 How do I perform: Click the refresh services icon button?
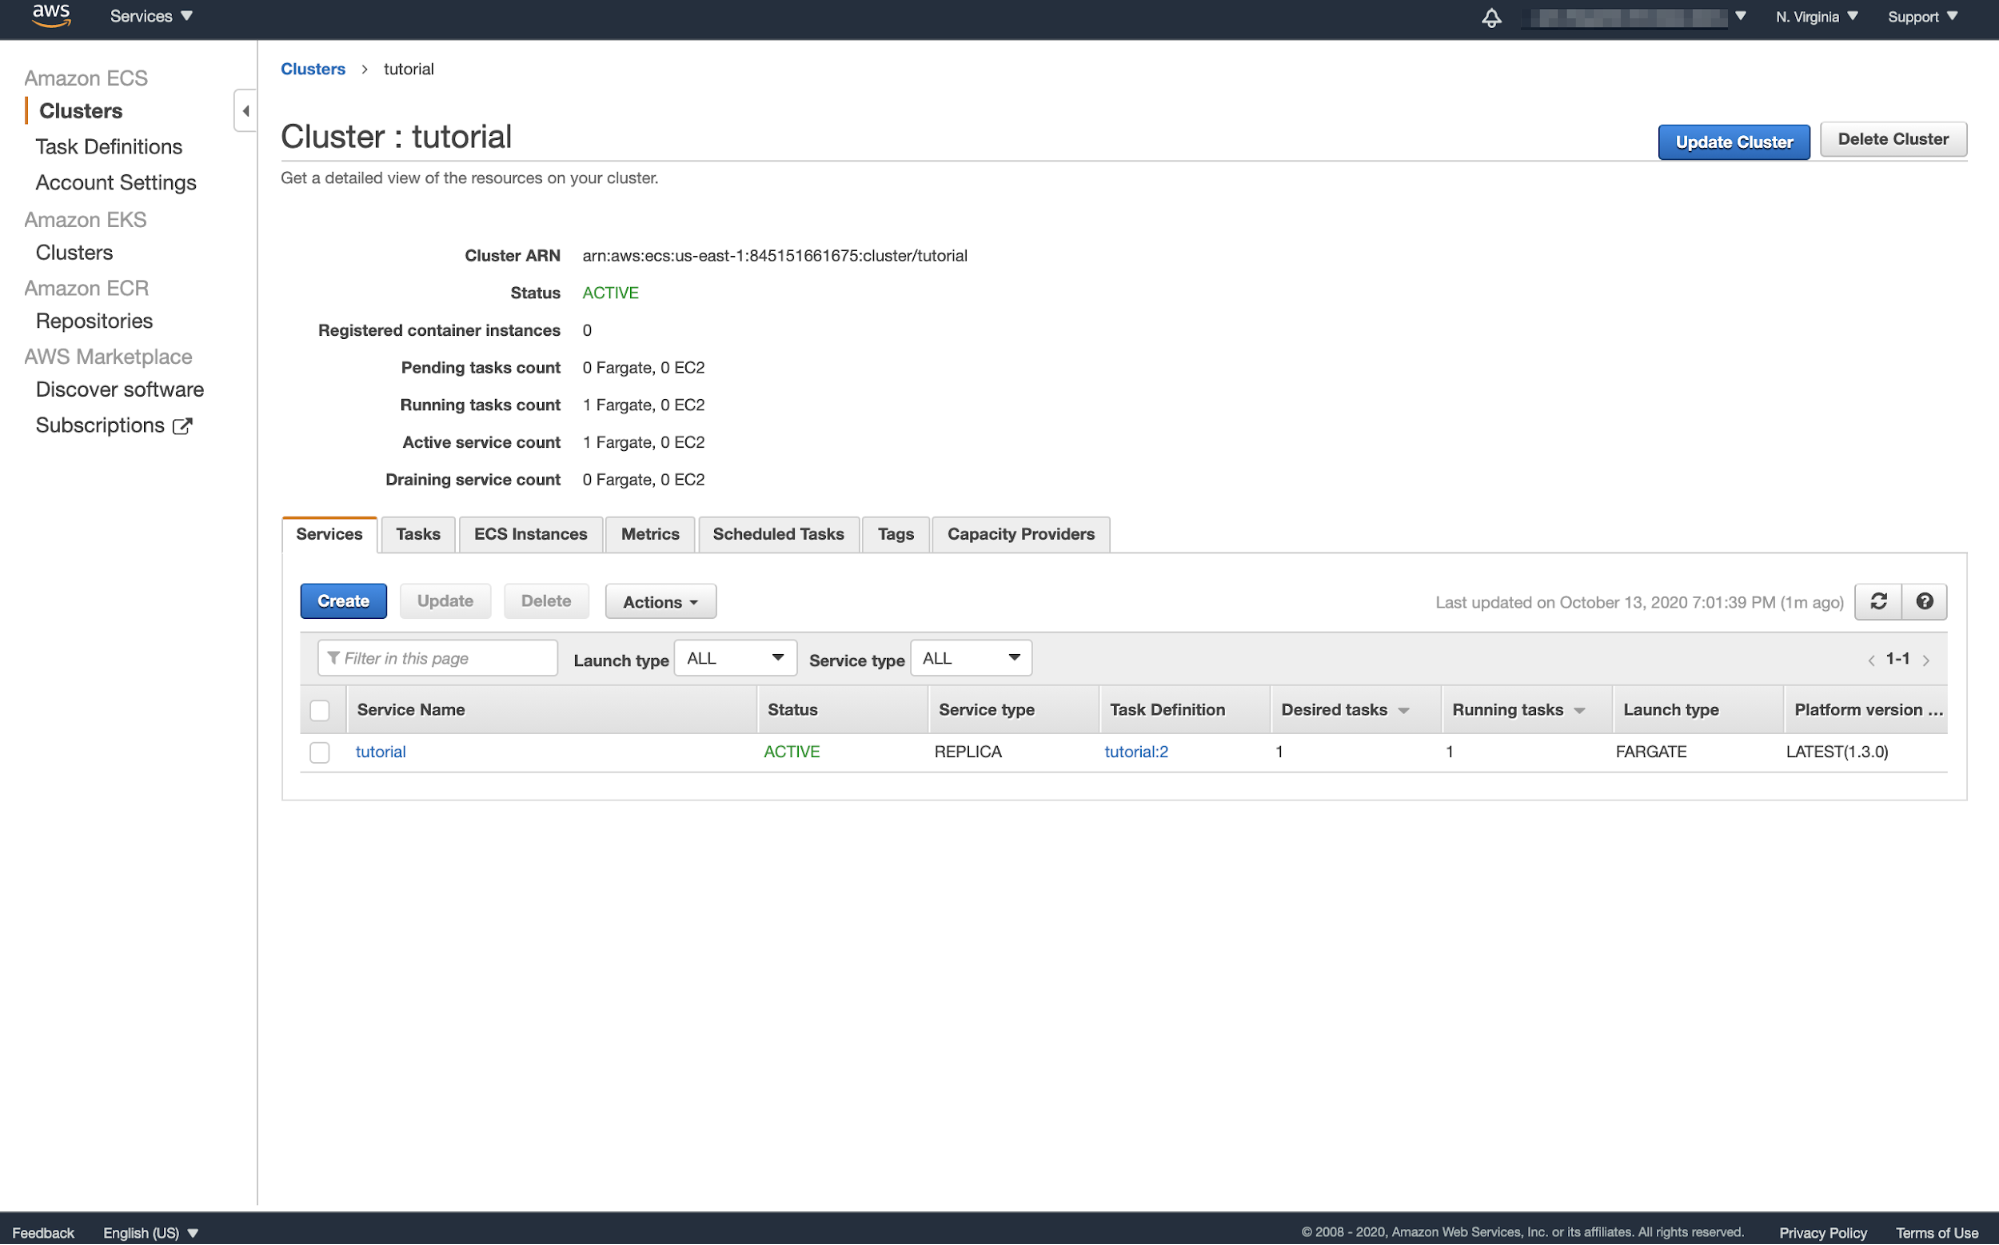(1878, 601)
